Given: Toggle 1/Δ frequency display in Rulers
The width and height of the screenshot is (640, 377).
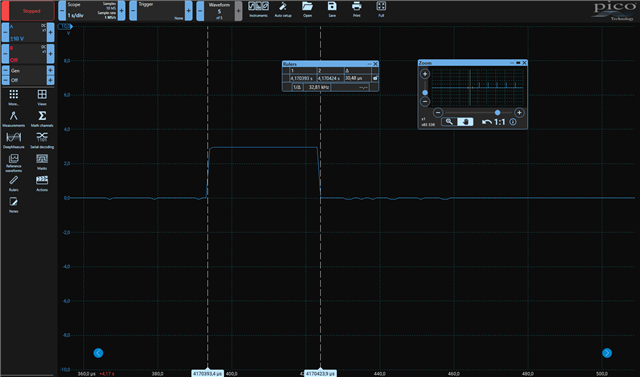Looking at the screenshot, I should tap(297, 87).
